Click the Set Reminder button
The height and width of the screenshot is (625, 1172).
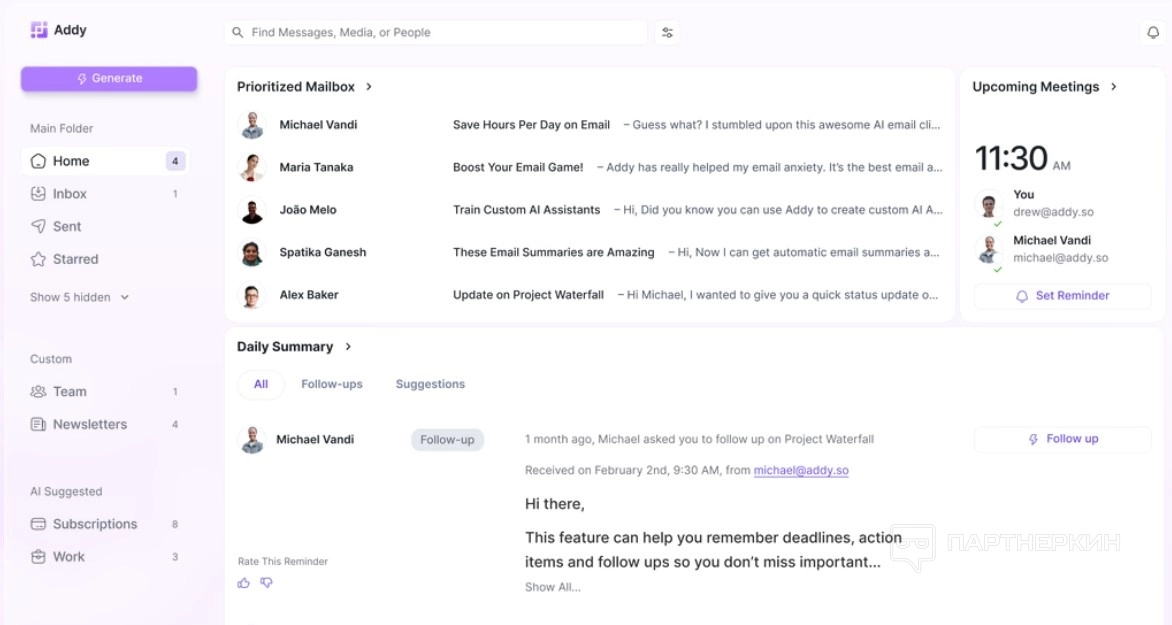point(1062,296)
